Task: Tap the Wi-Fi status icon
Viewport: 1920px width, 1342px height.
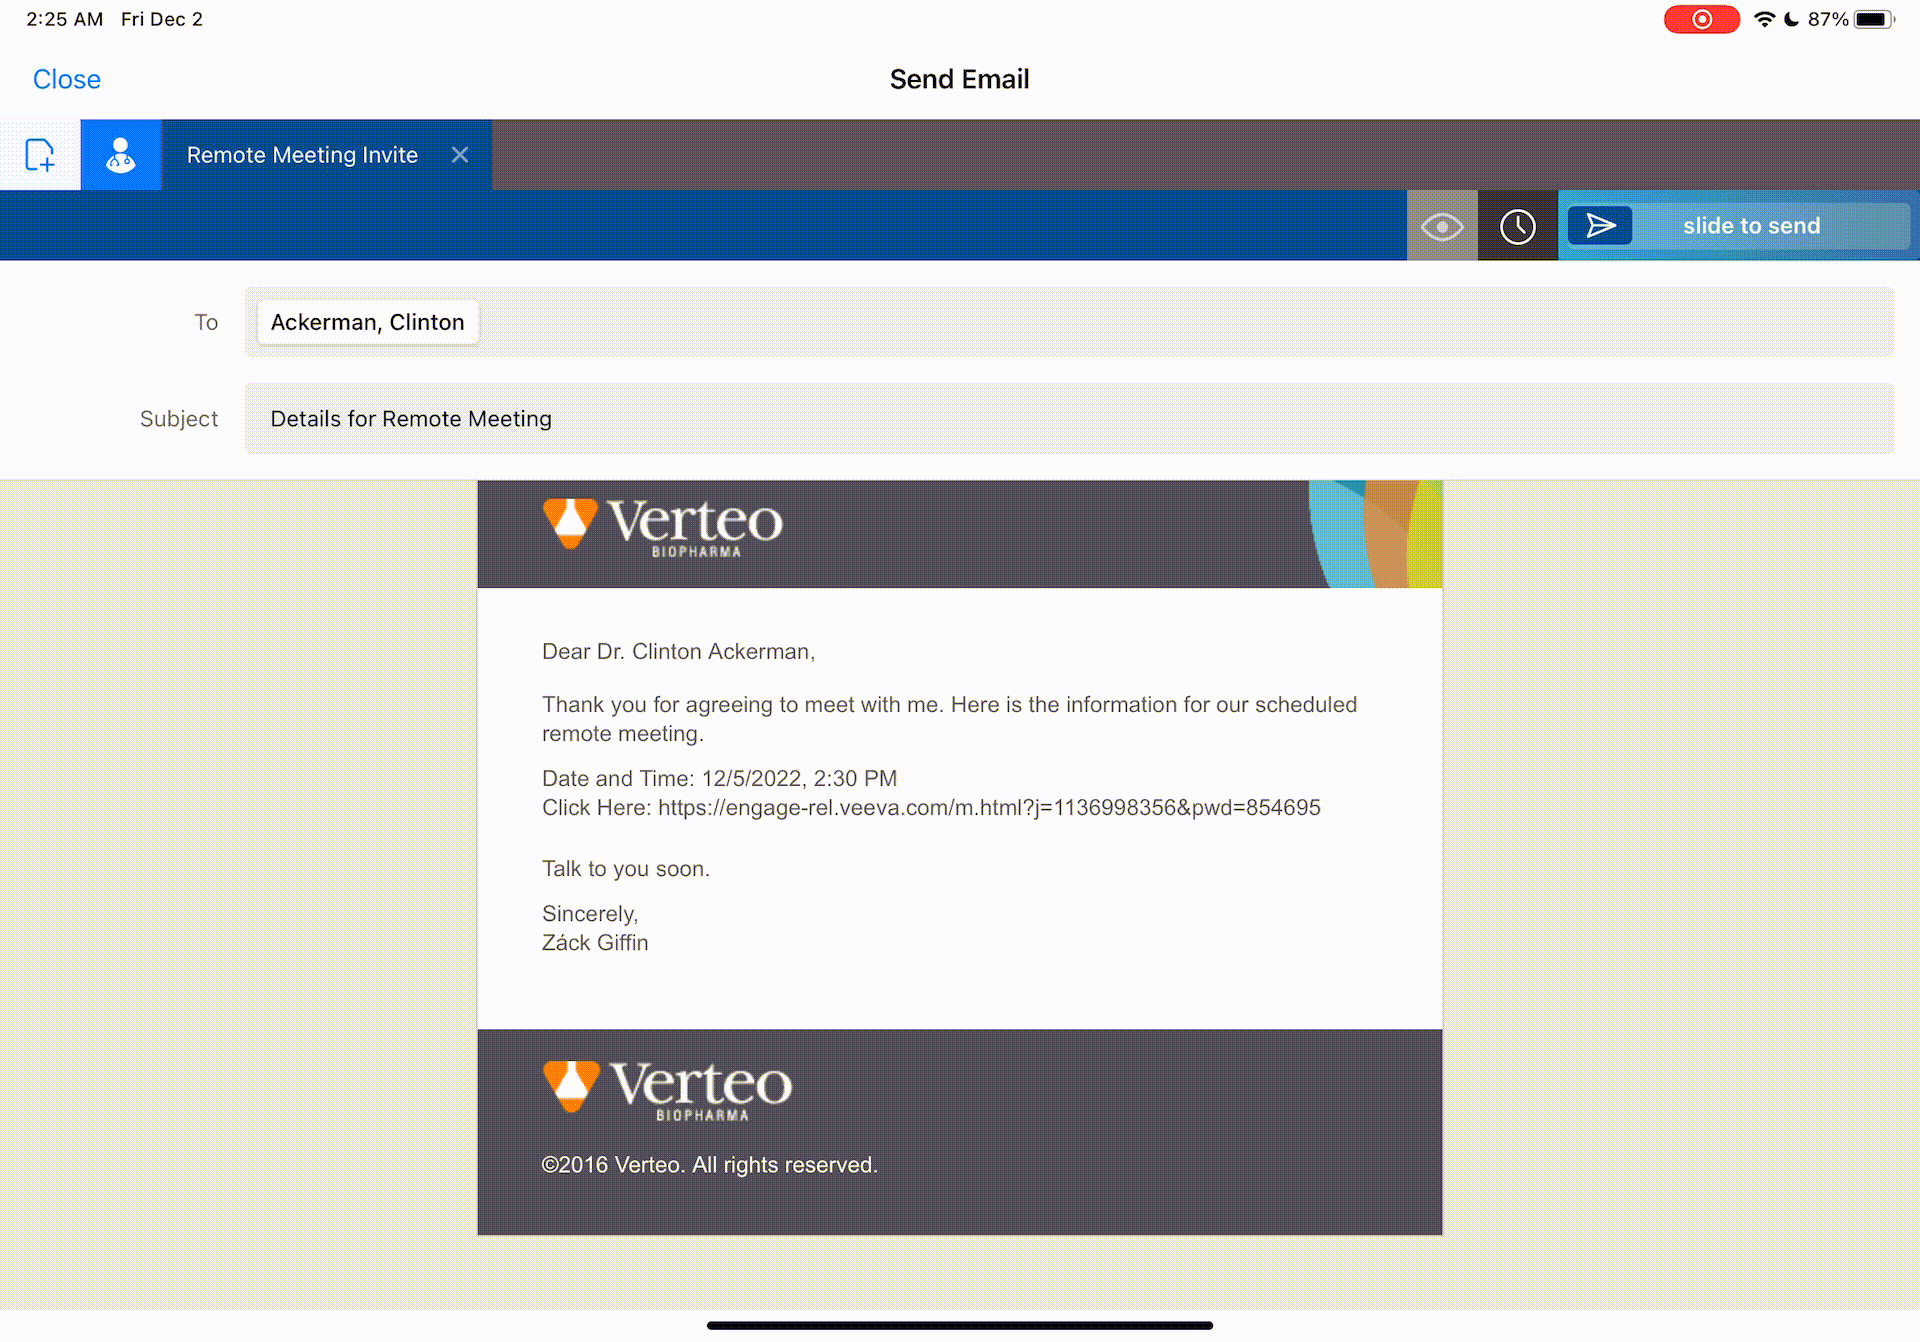Action: click(x=1764, y=19)
